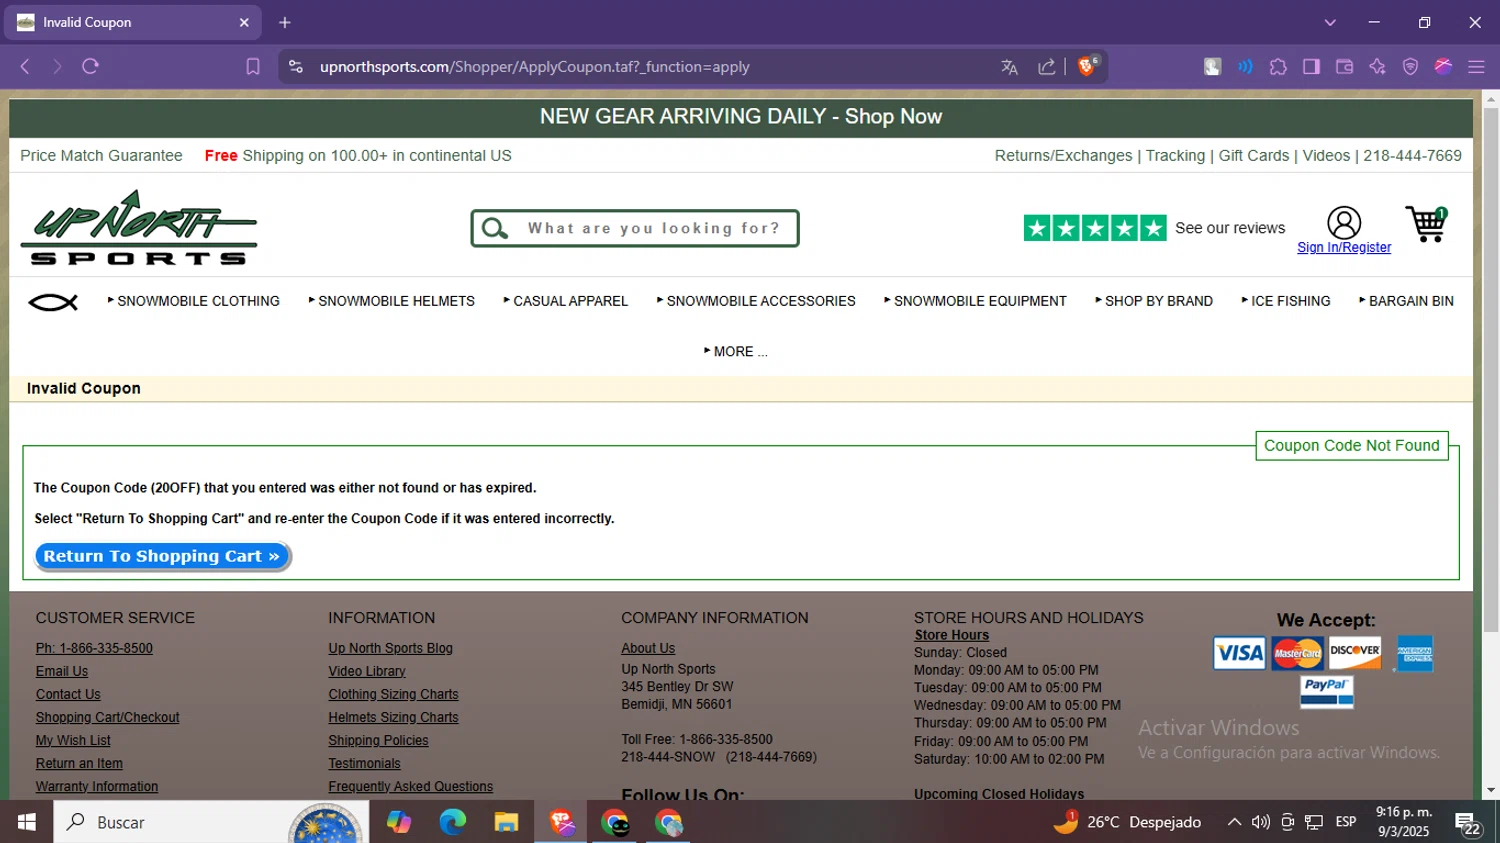Screen dimensions: 1500x843
Task: Open the Contact Us footer link
Action: pos(68,695)
